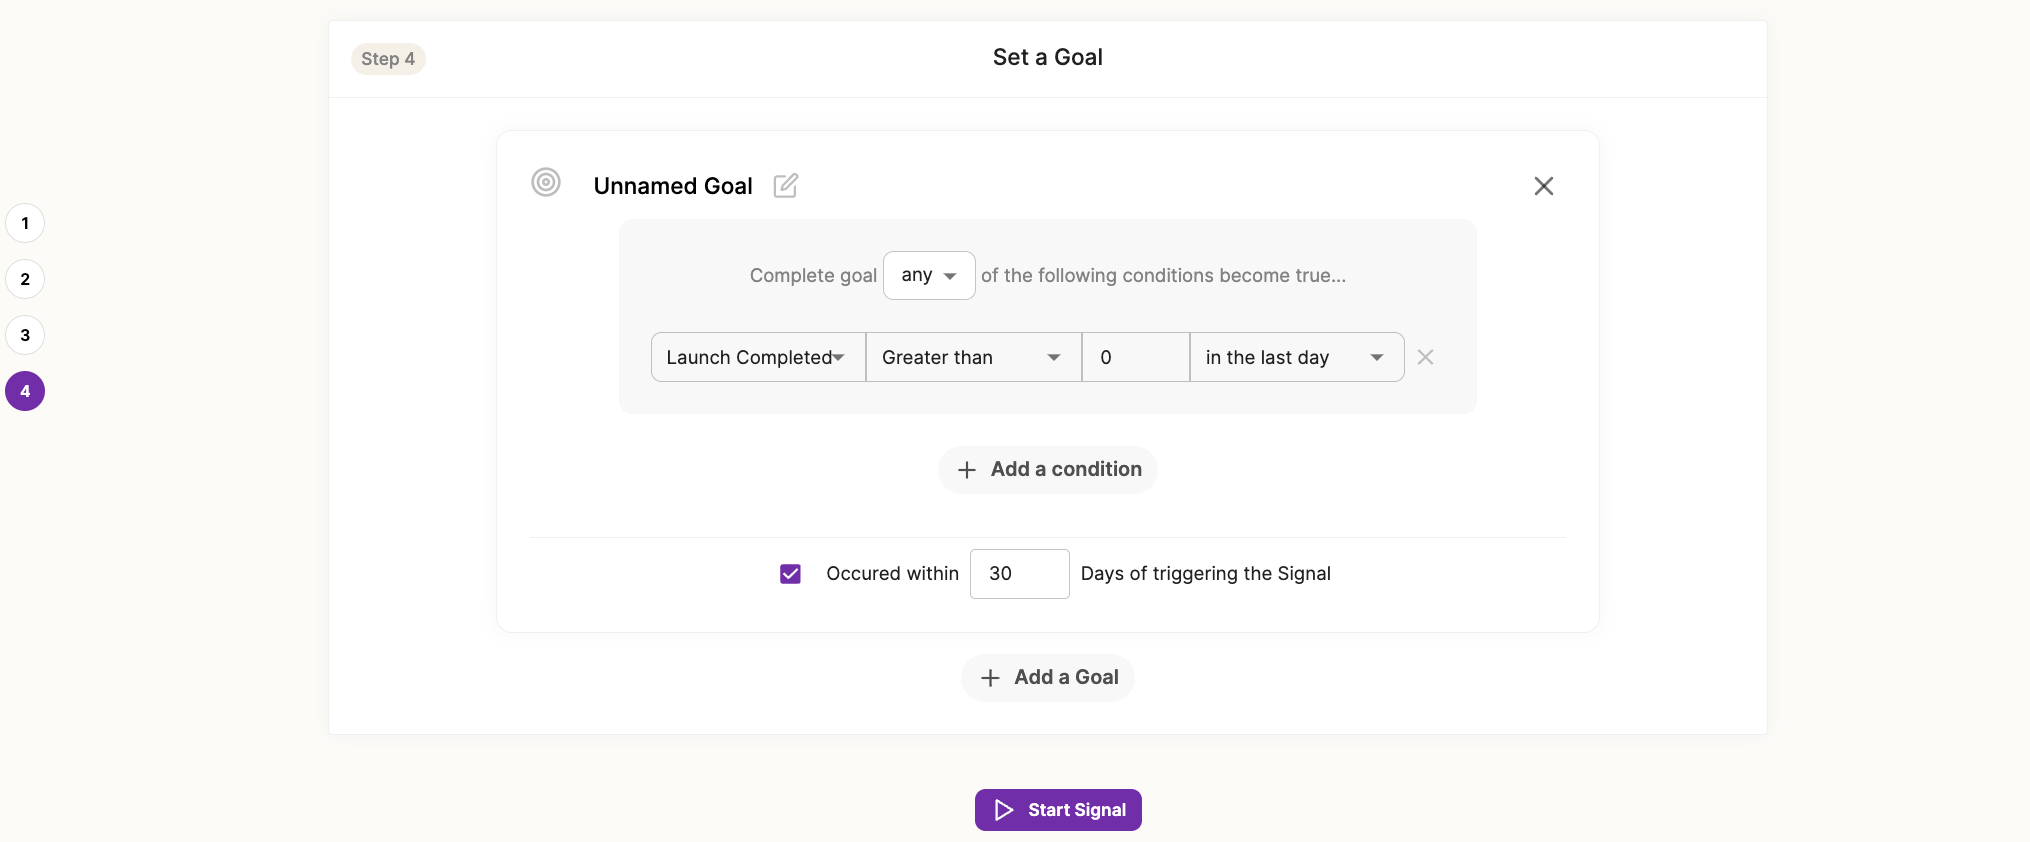Delete the Launch Completed condition row
2030x842 pixels.
(1426, 357)
